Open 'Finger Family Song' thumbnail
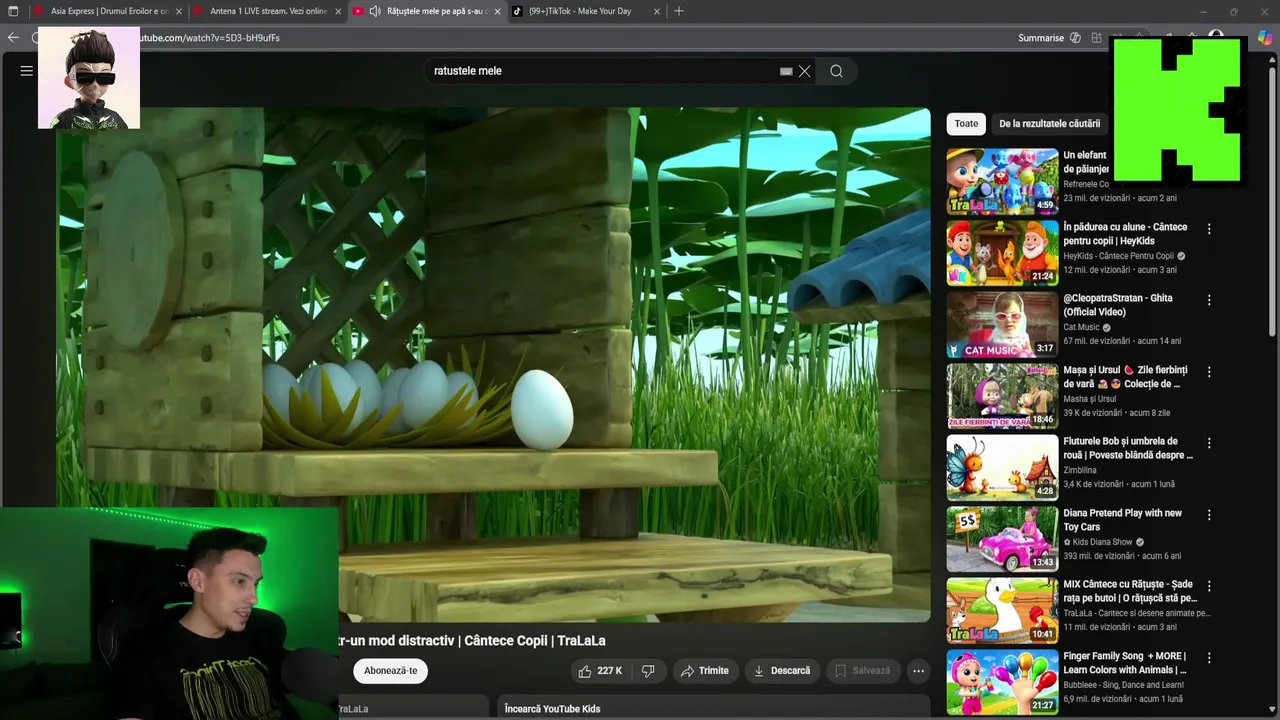 1002,682
